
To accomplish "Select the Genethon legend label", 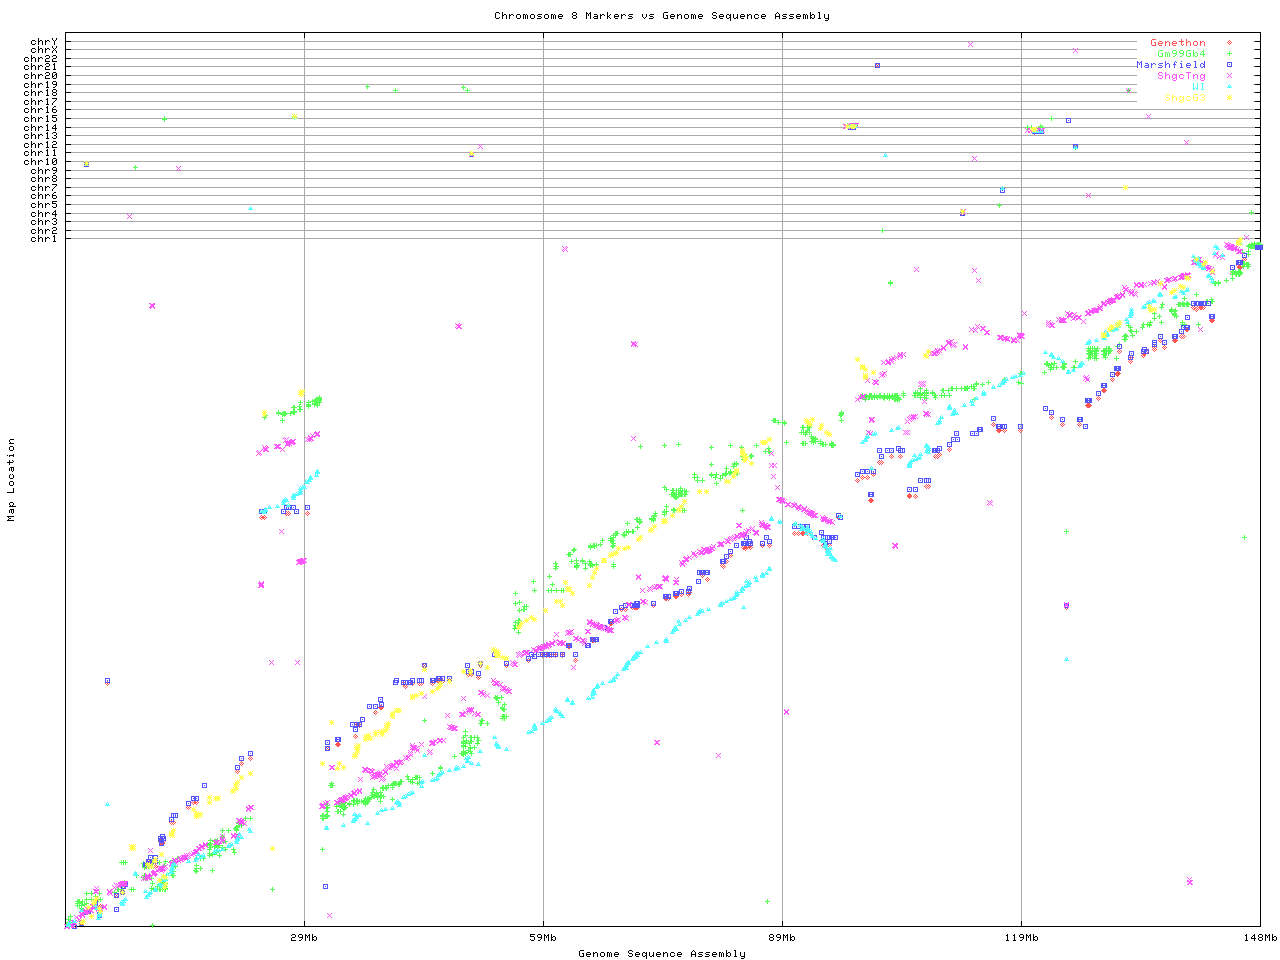I will 1177,43.
